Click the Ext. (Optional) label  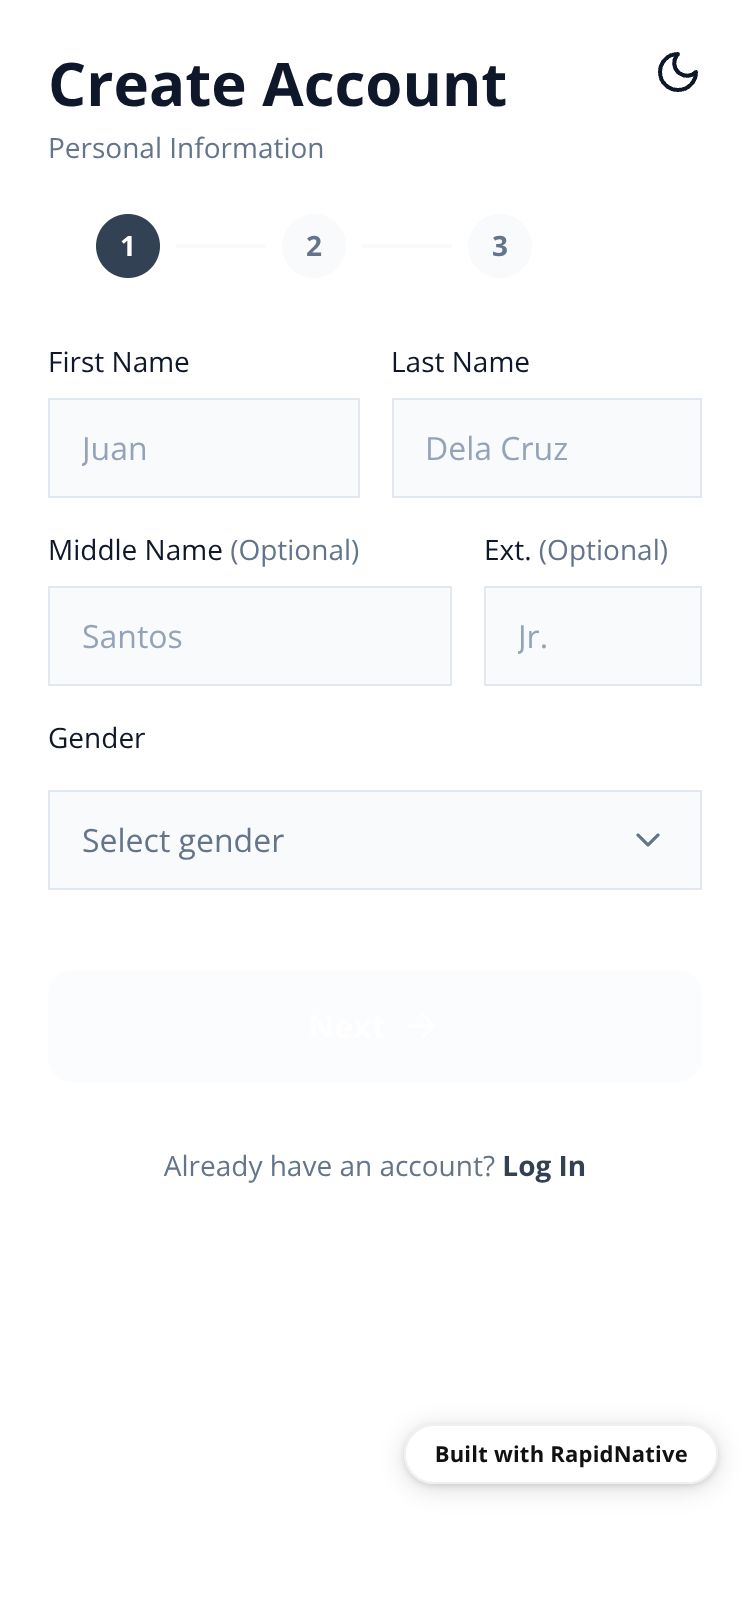(576, 550)
